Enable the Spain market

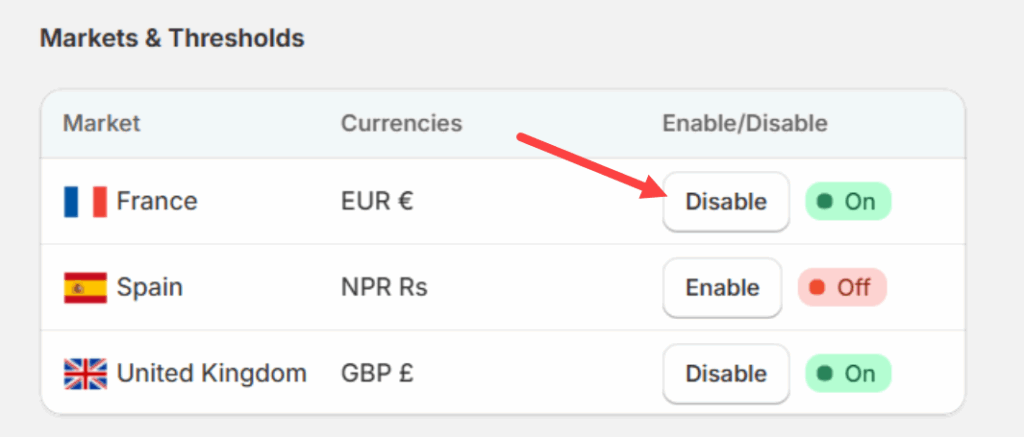(x=722, y=288)
